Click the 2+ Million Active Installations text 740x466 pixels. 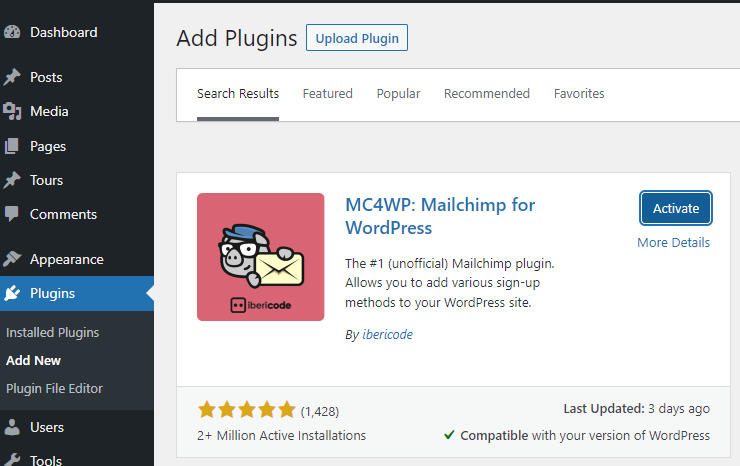[x=281, y=435]
